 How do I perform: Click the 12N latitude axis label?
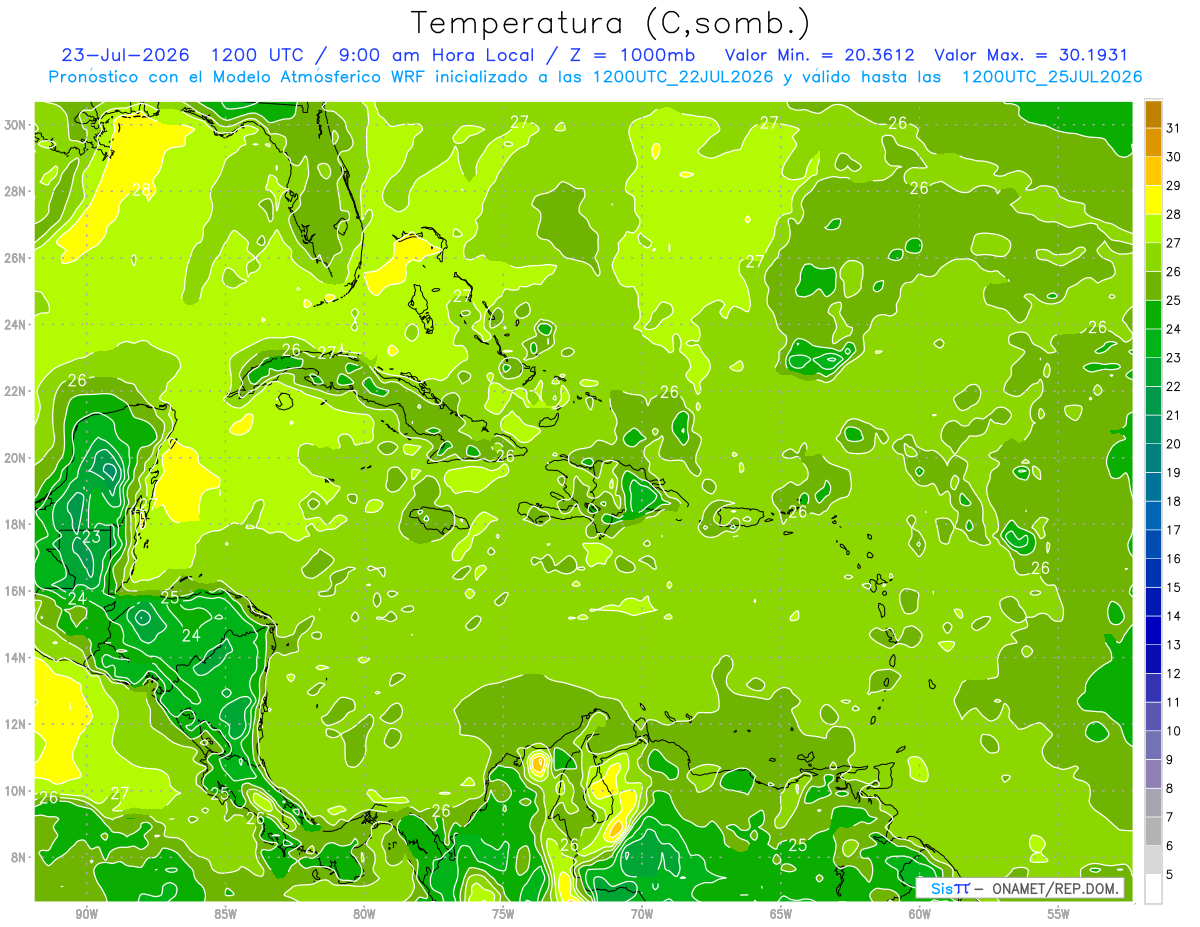pos(16,724)
